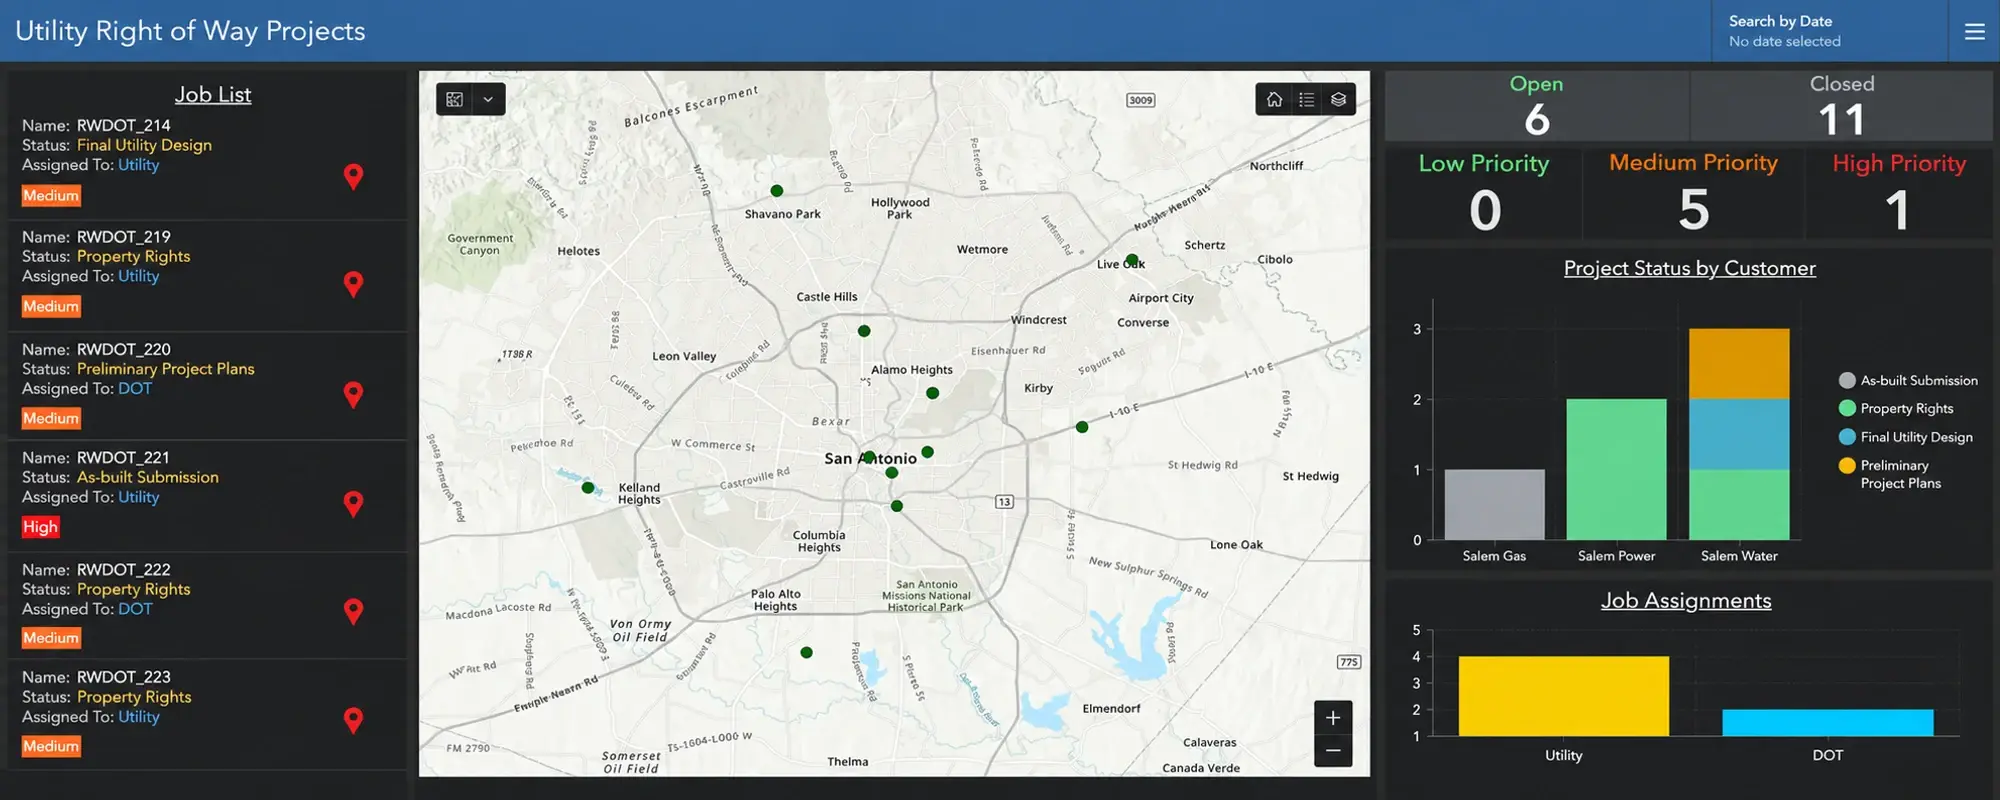2000x800 pixels.
Task: Filter by the High Priority count
Action: point(1899,193)
